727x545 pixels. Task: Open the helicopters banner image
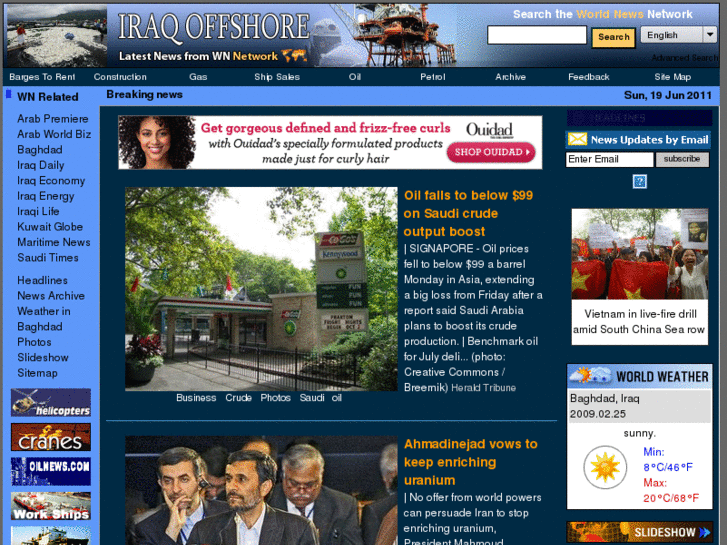coord(51,402)
